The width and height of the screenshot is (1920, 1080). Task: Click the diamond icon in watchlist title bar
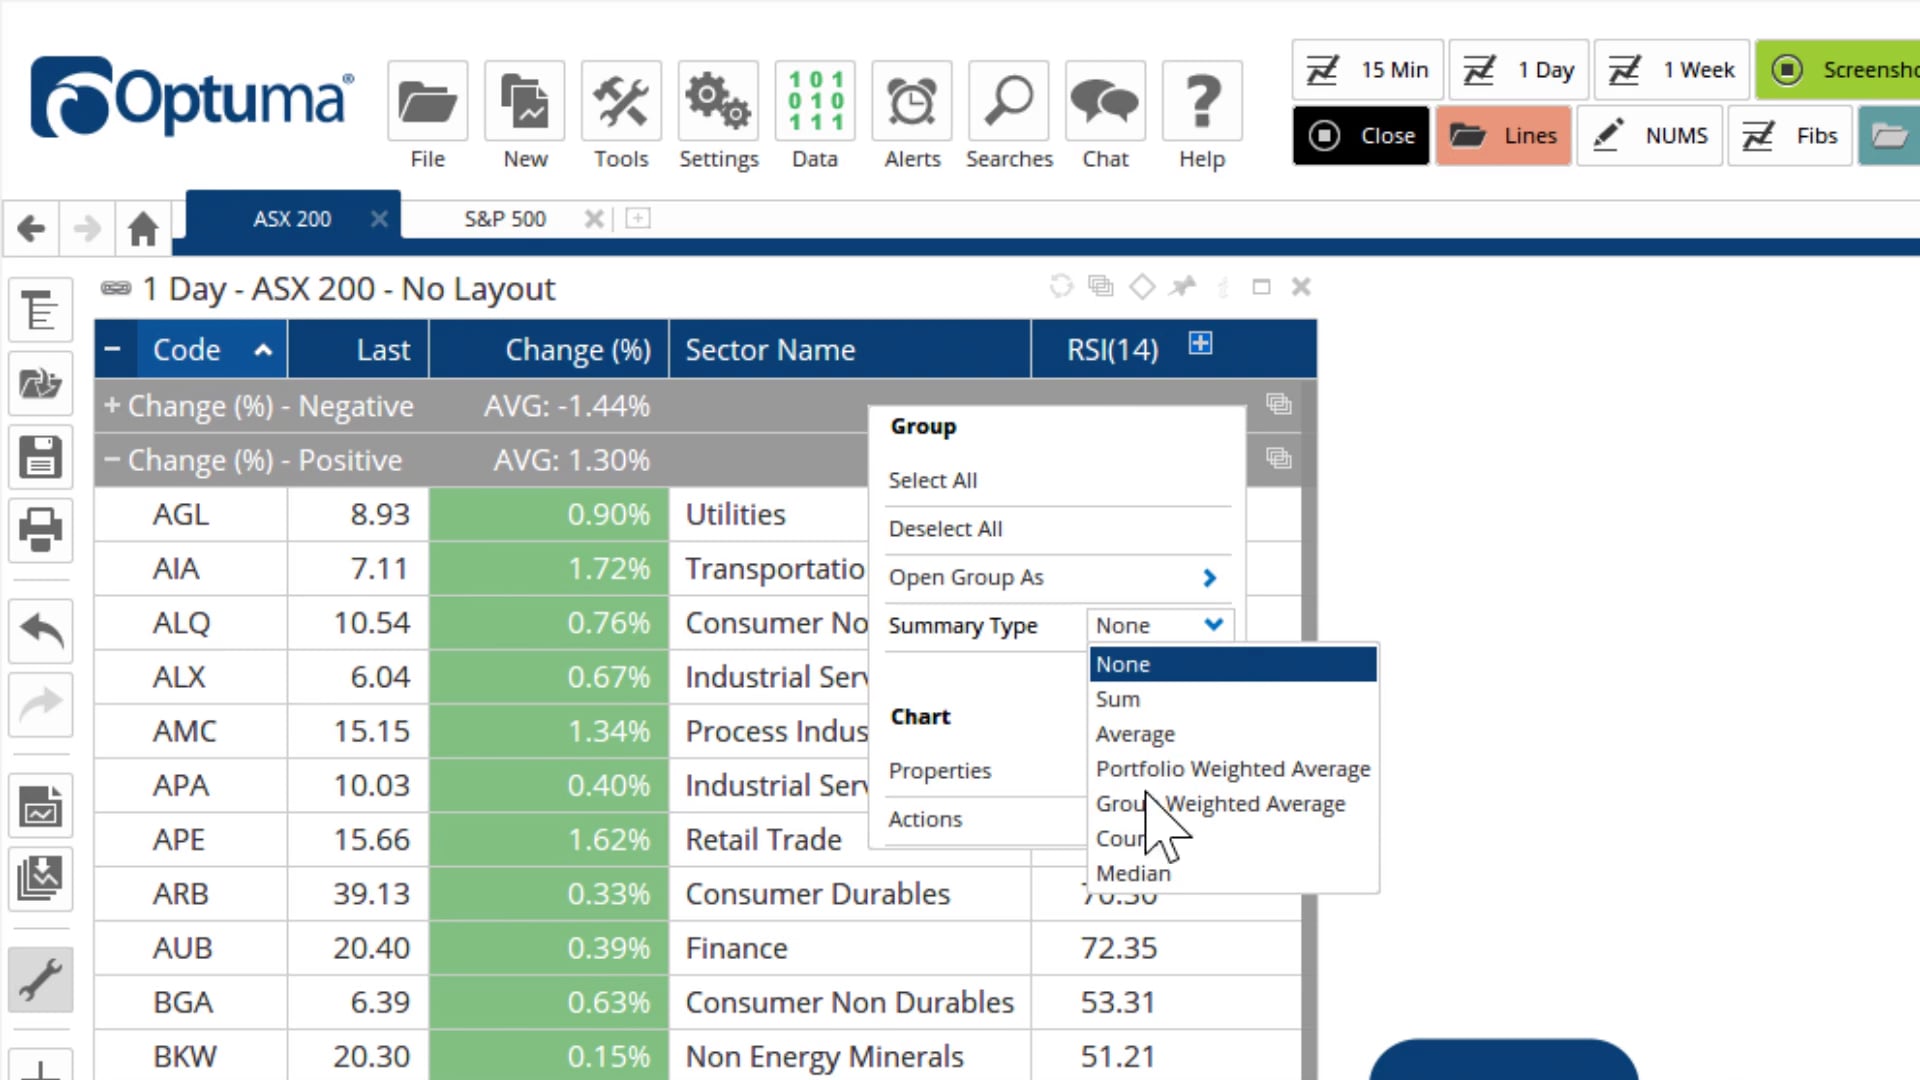tap(1142, 287)
